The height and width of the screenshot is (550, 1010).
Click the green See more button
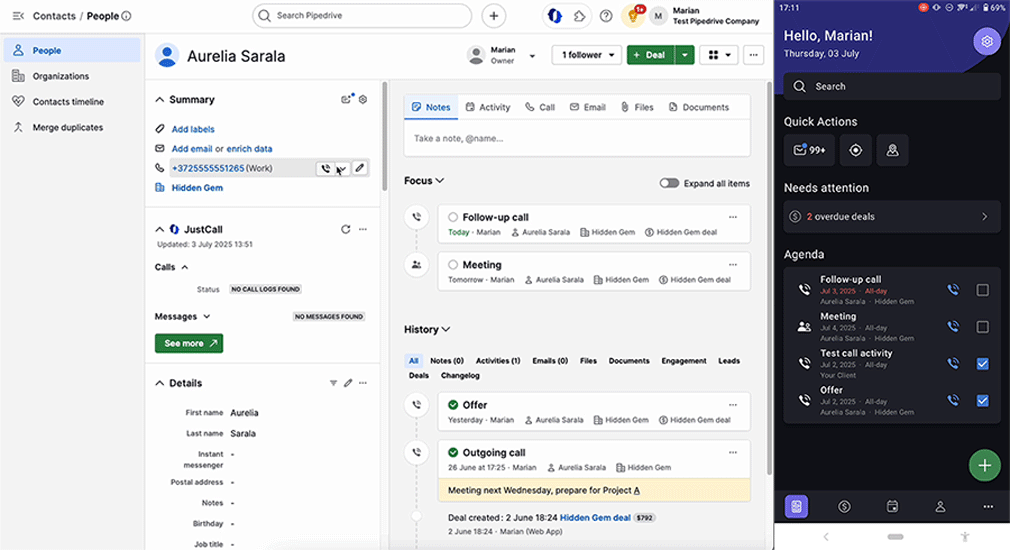[189, 343]
